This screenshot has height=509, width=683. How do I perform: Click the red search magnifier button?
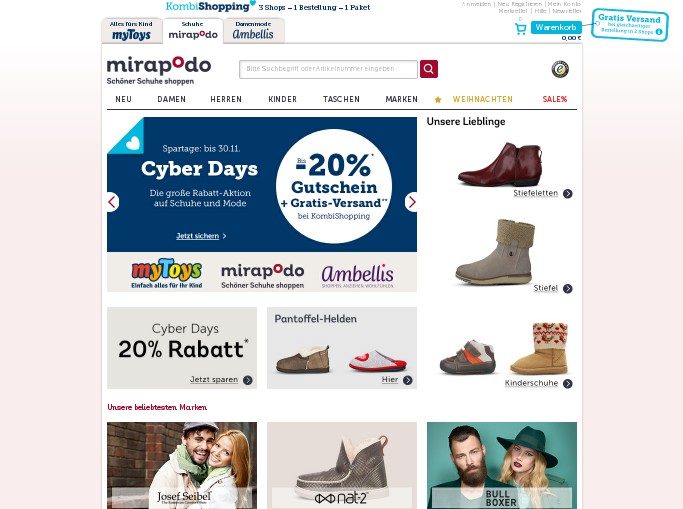click(x=429, y=69)
